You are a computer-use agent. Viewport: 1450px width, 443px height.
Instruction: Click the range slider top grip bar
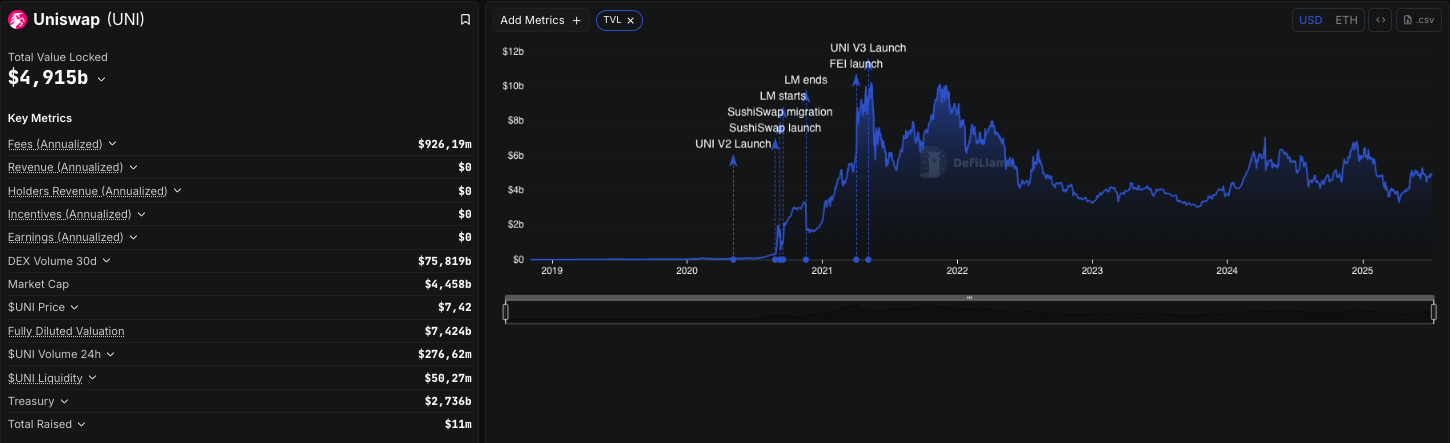coord(969,298)
